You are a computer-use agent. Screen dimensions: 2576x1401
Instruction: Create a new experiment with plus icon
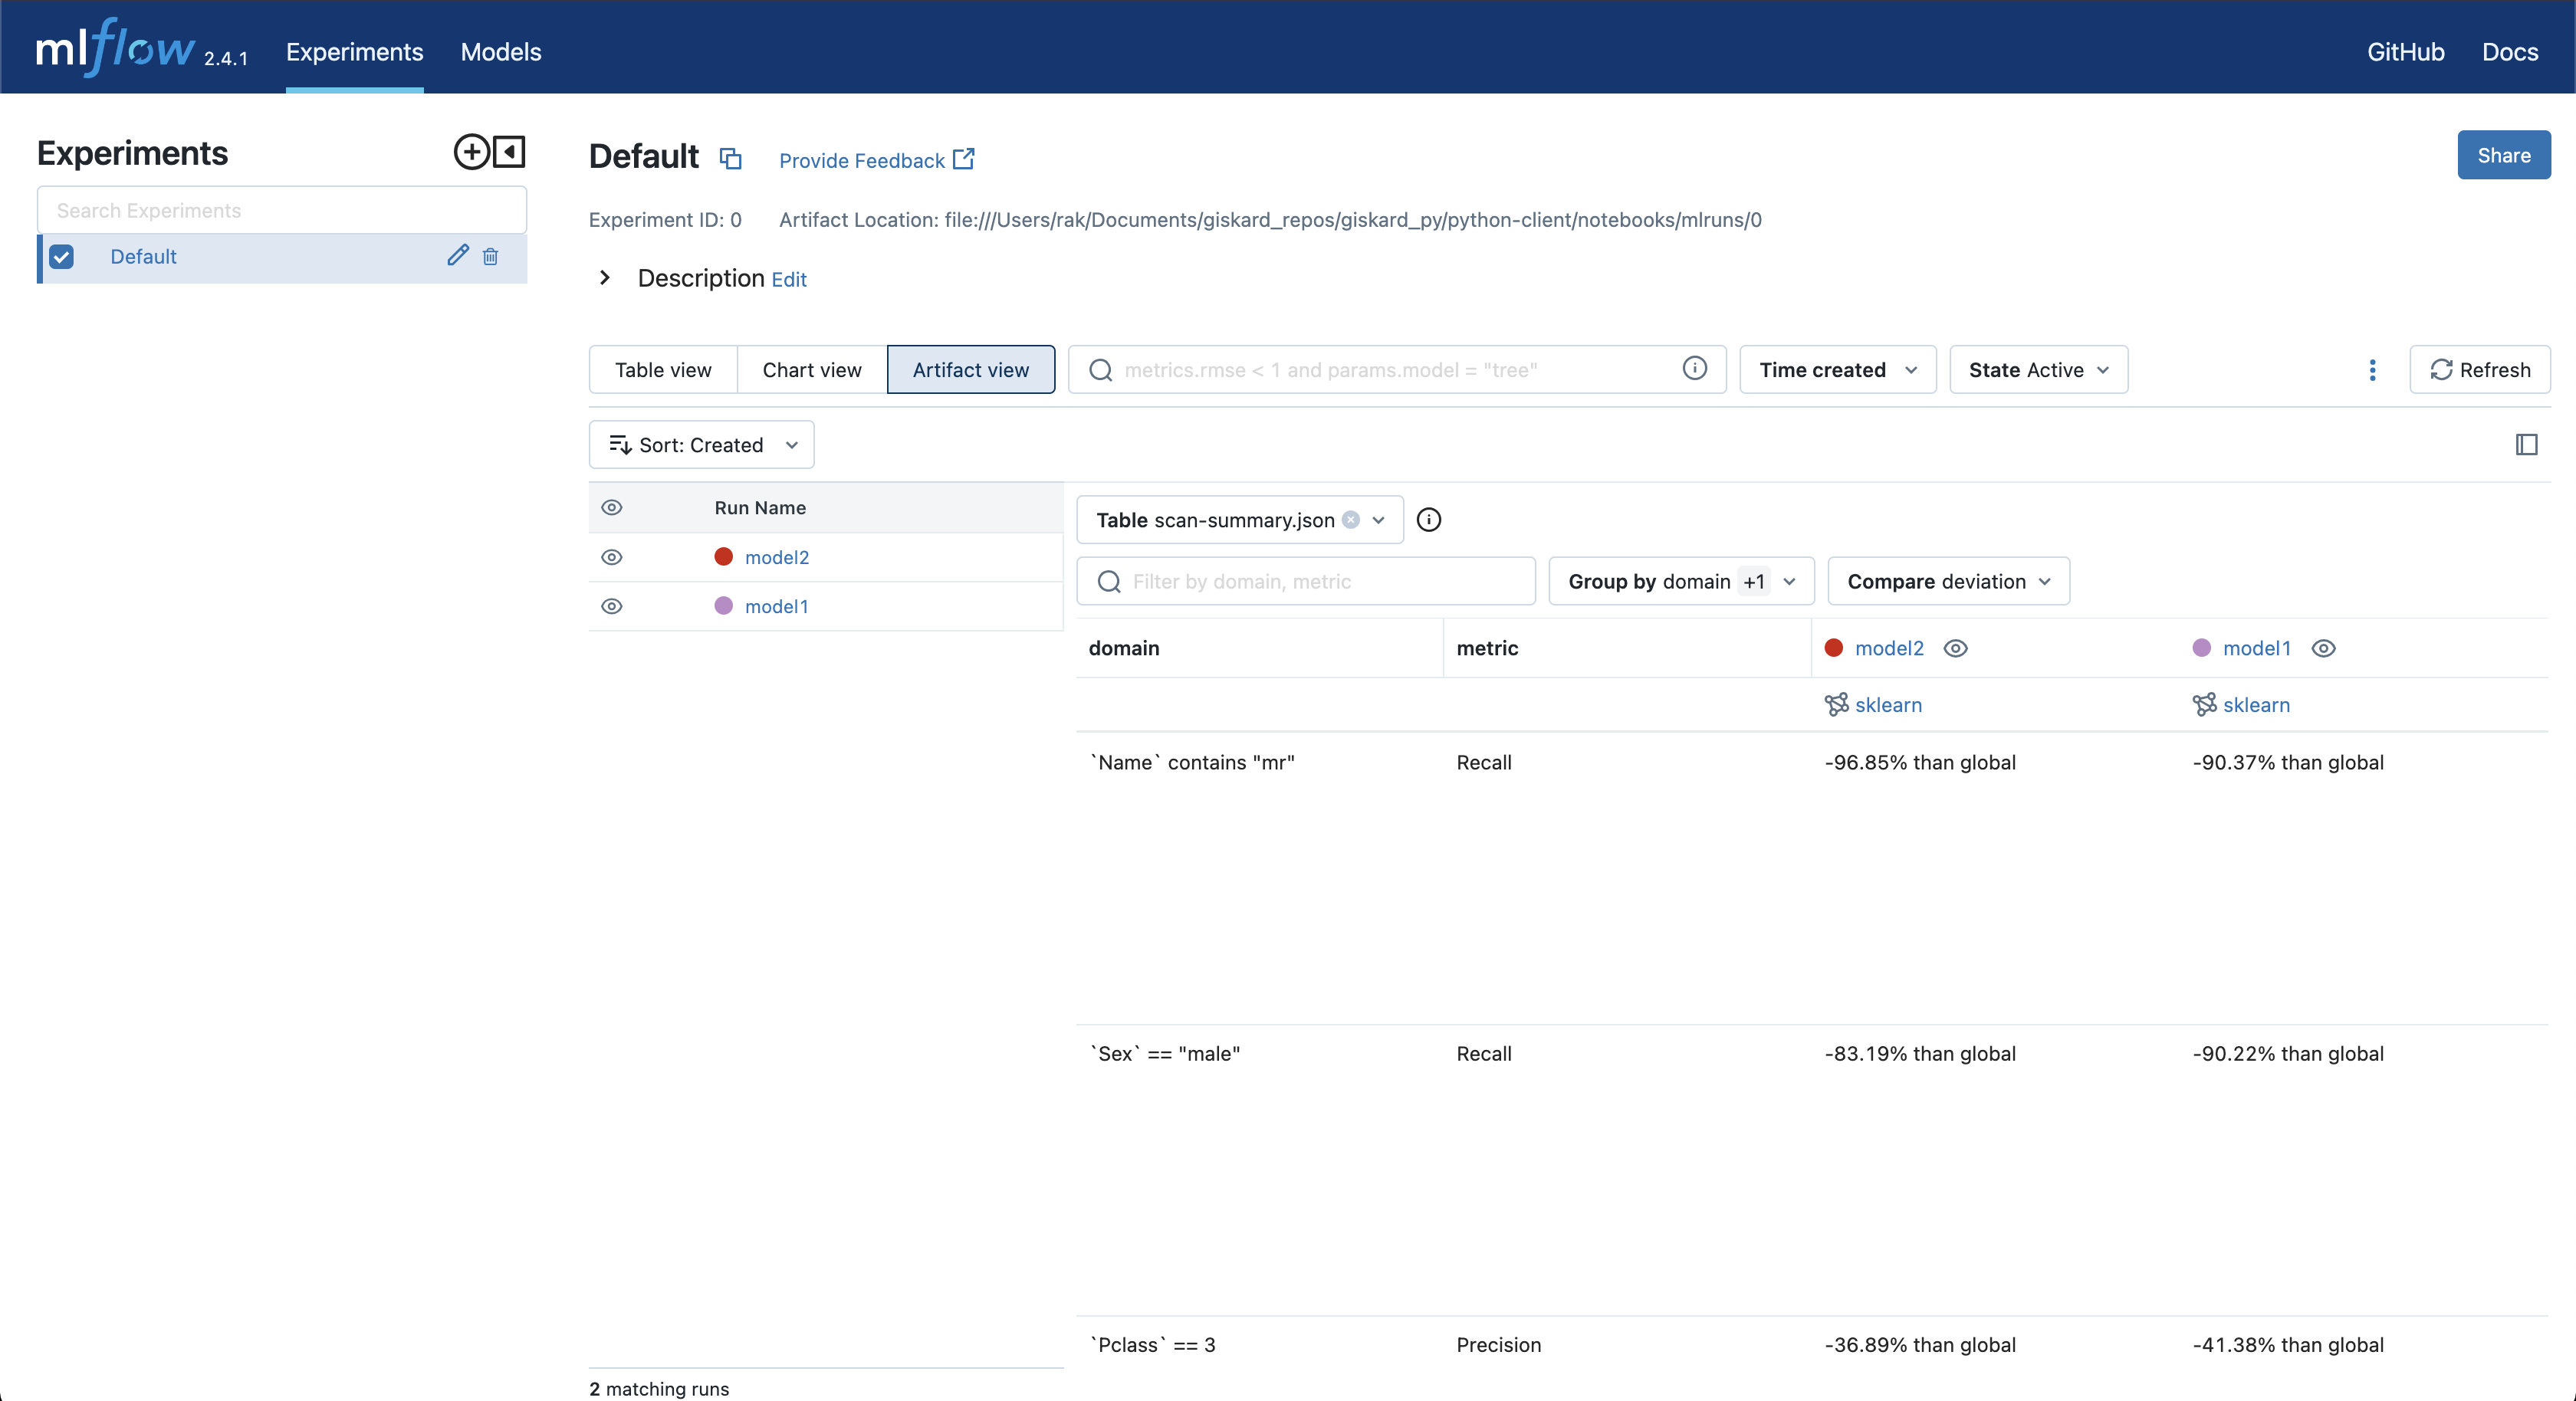tap(471, 152)
